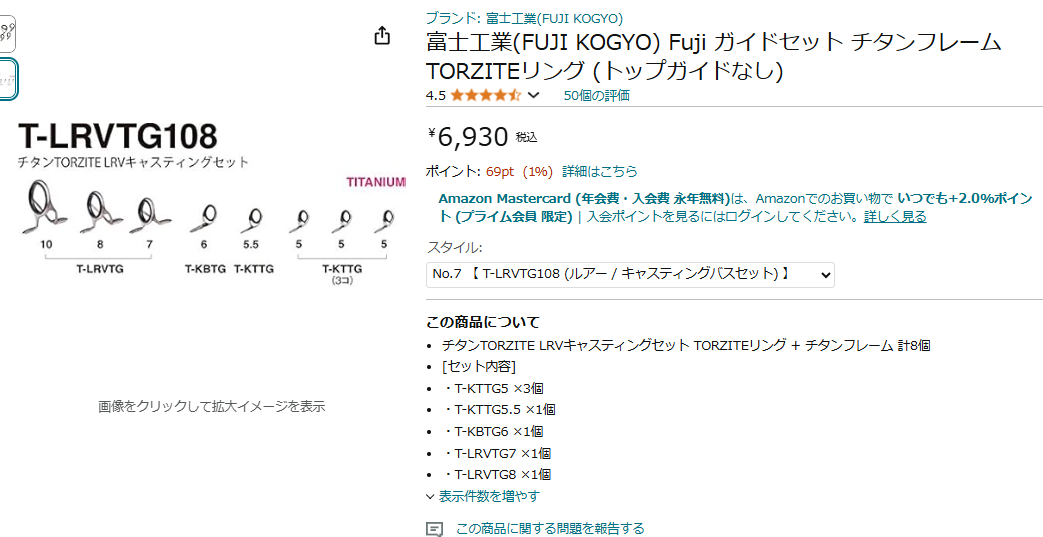Image resolution: width=1043 pixels, height=537 pixels.
Task: Open 詳細はこちら points details link
Action: pos(599,171)
